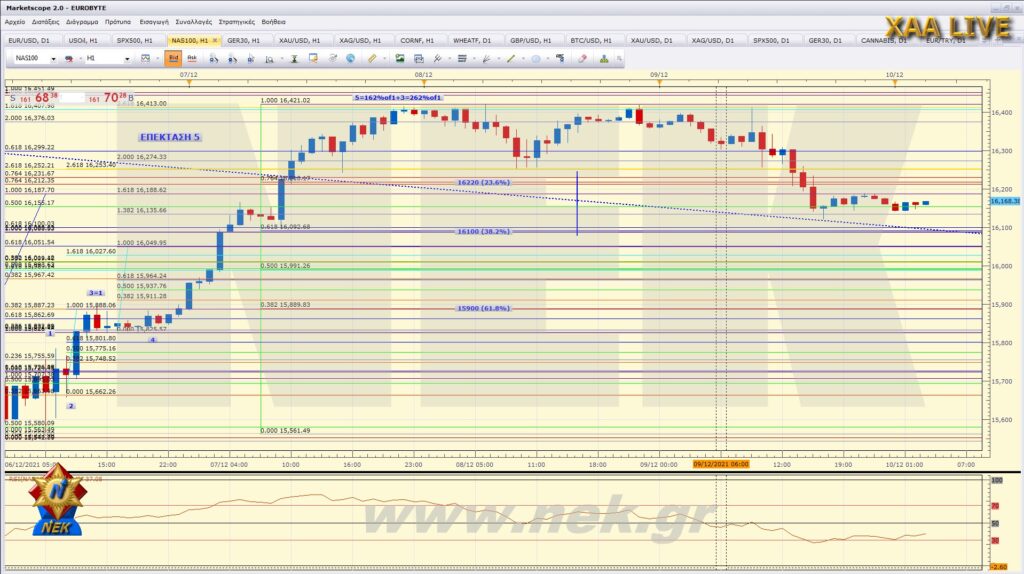Open the Στρατηγικές menu
The height and width of the screenshot is (574, 1024).
click(x=238, y=21)
